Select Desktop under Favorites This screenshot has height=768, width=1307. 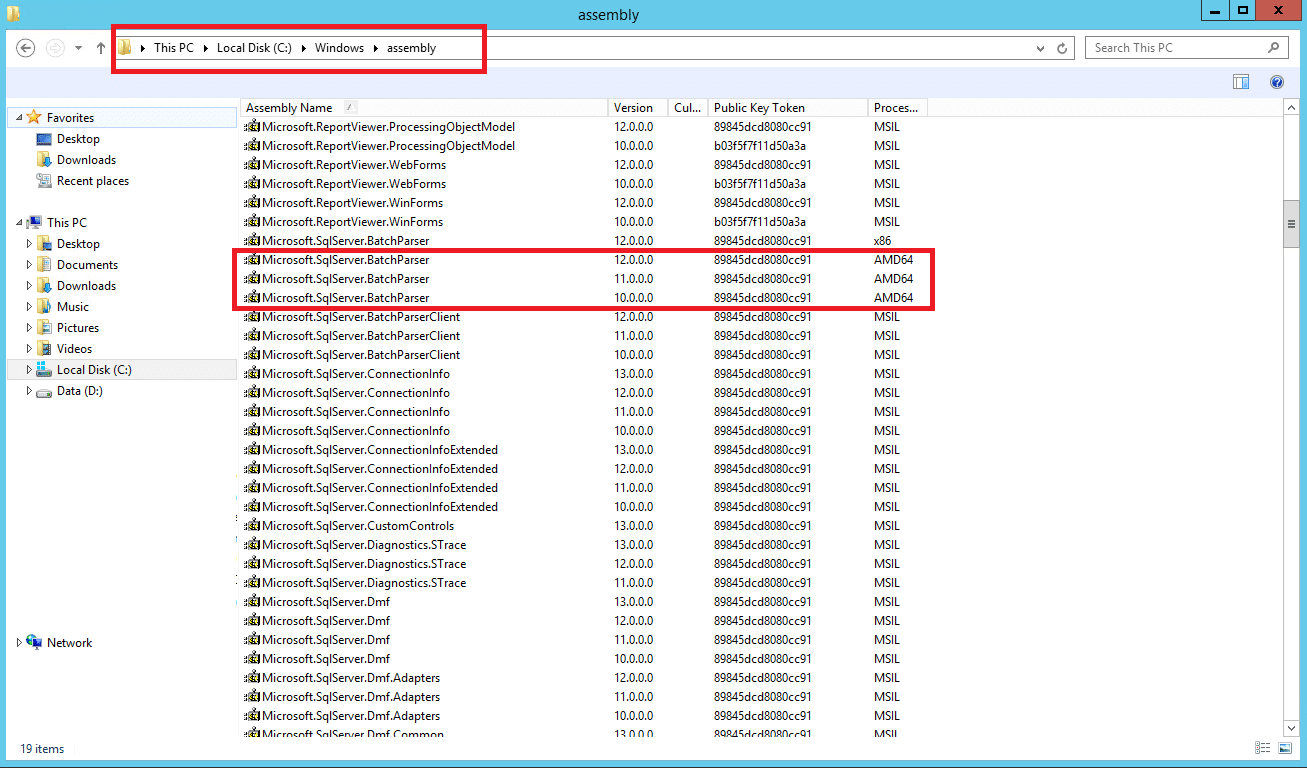[x=78, y=139]
